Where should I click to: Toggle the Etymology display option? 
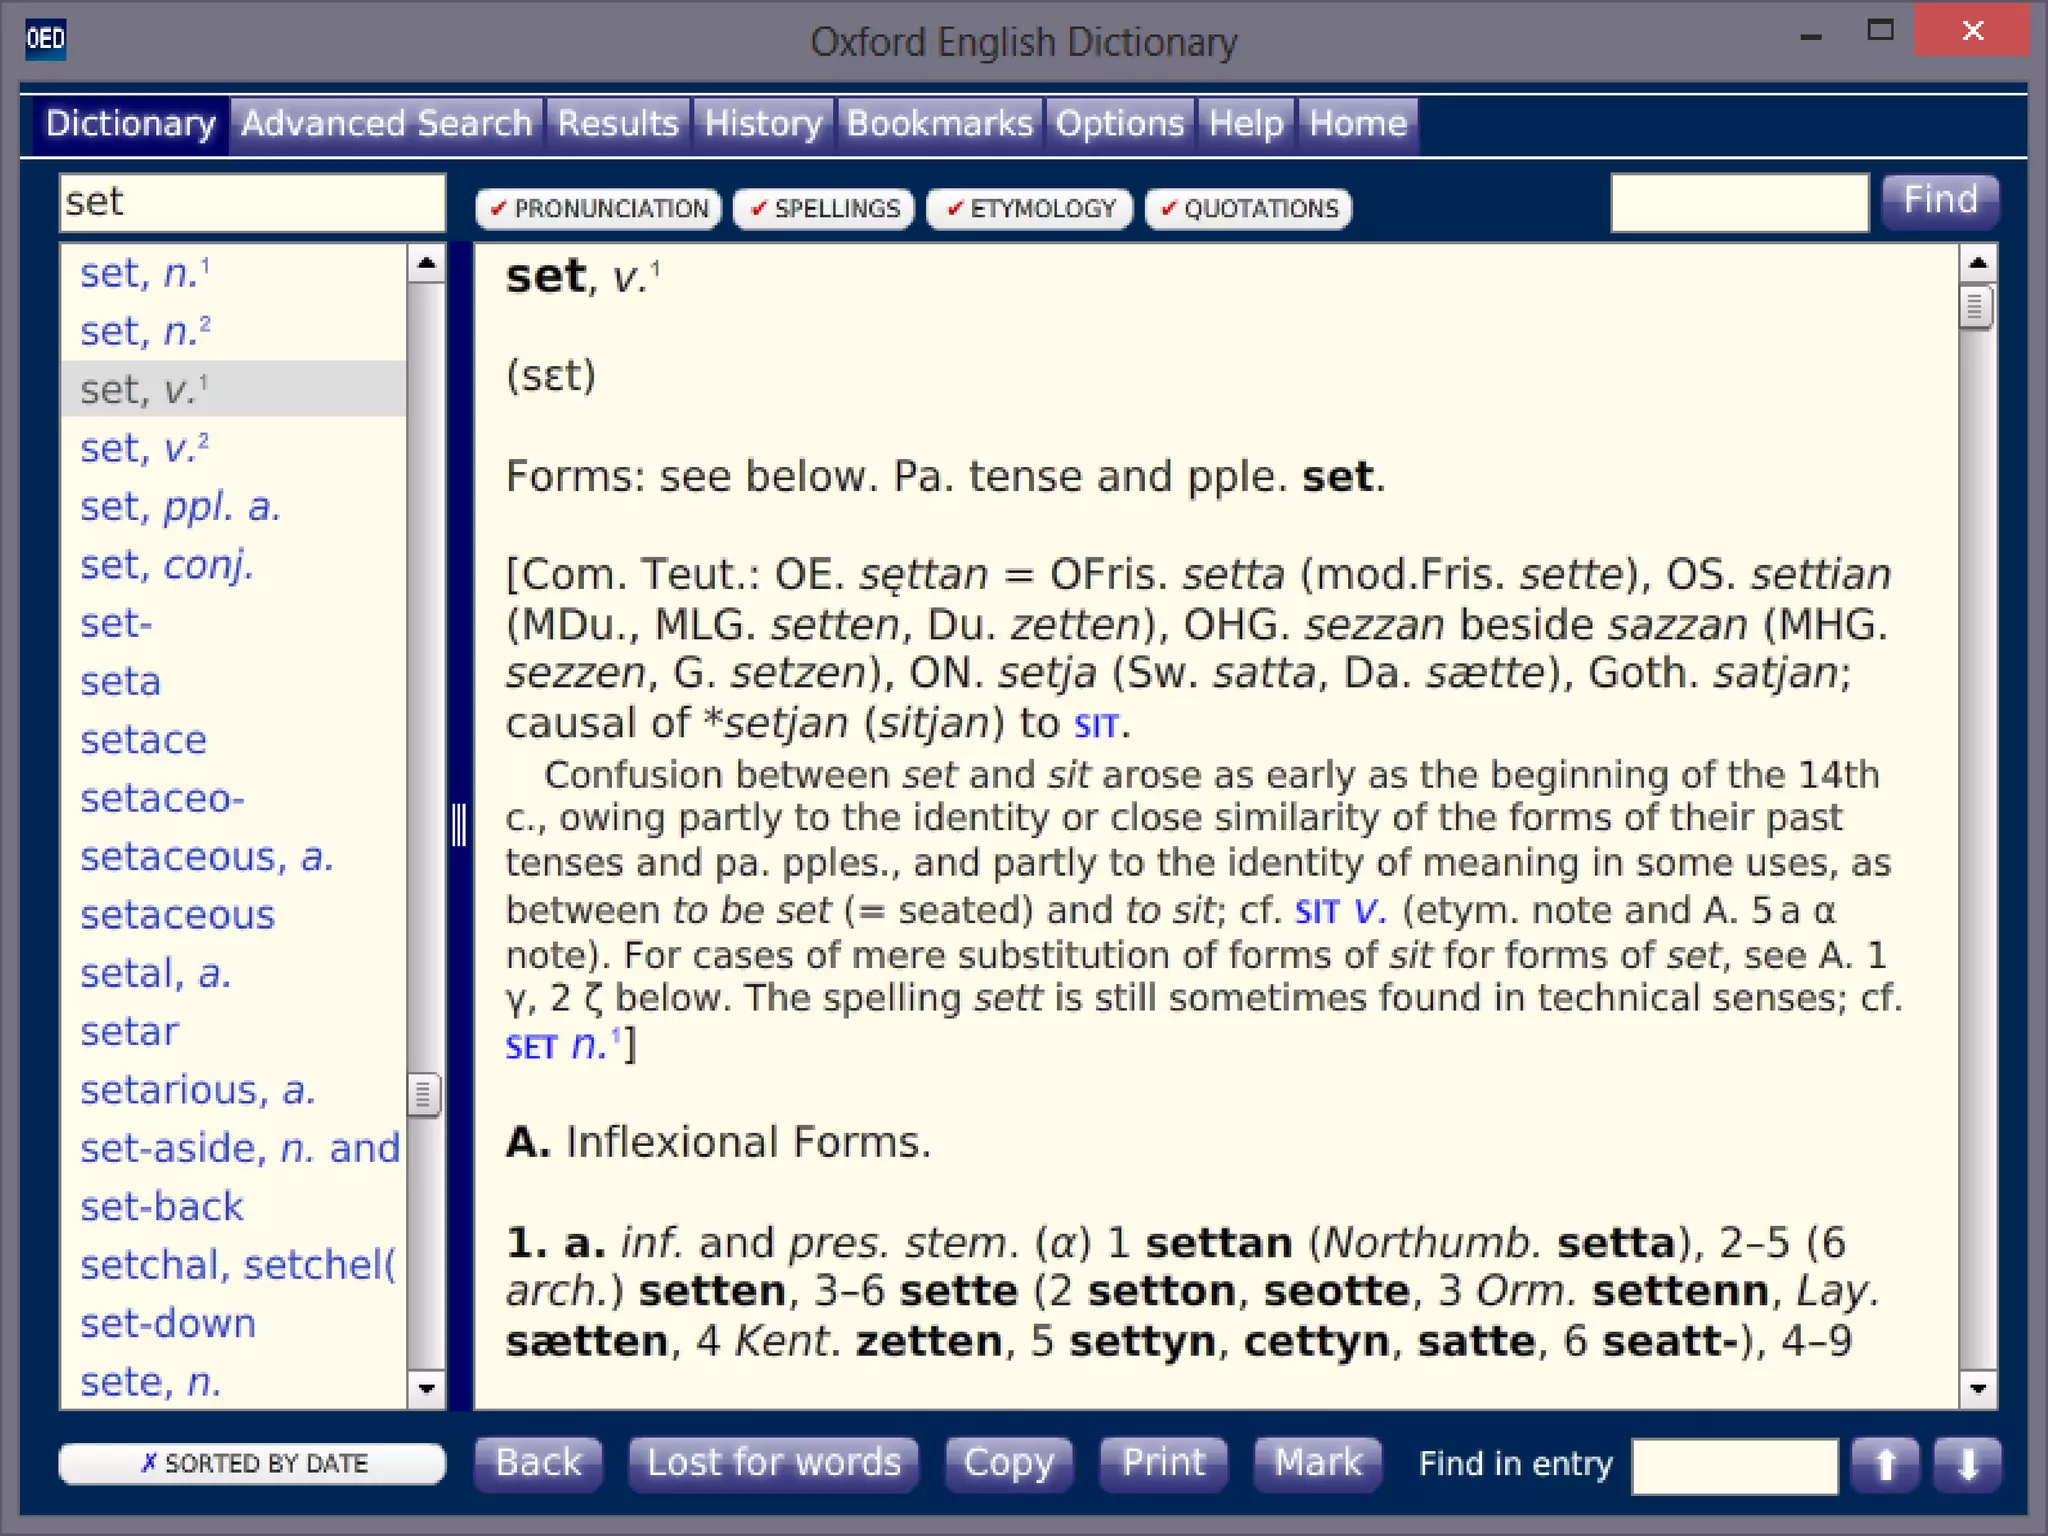[1030, 209]
